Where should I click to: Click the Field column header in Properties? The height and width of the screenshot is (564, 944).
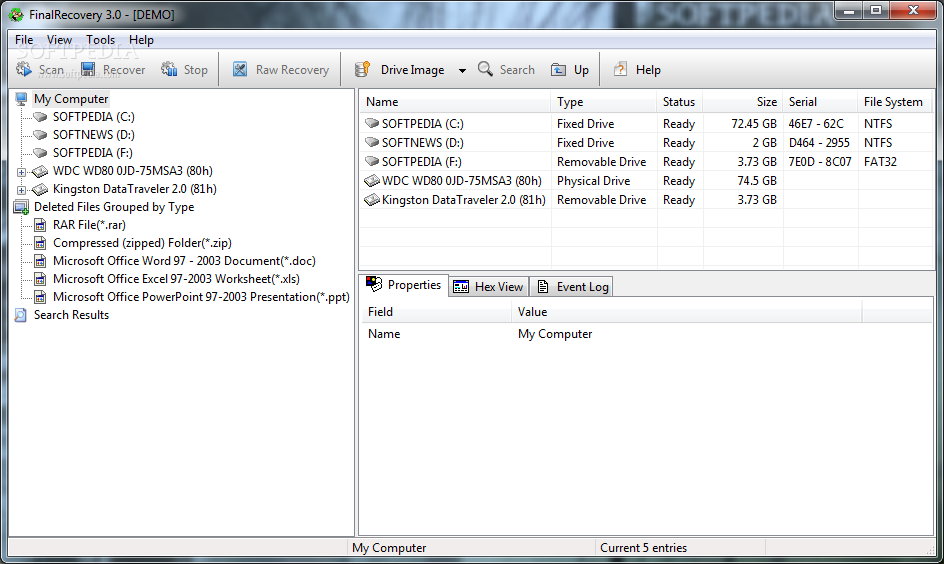(436, 312)
